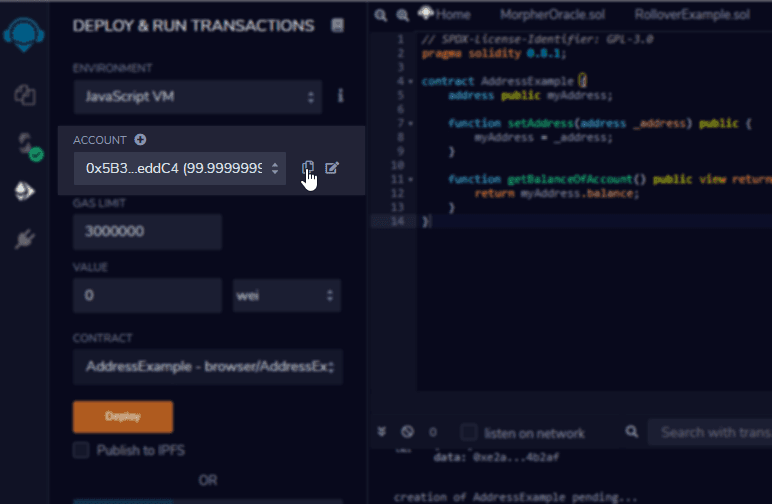Open the Solidity compiler sidebar icon
This screenshot has height=504, width=772.
point(29,146)
